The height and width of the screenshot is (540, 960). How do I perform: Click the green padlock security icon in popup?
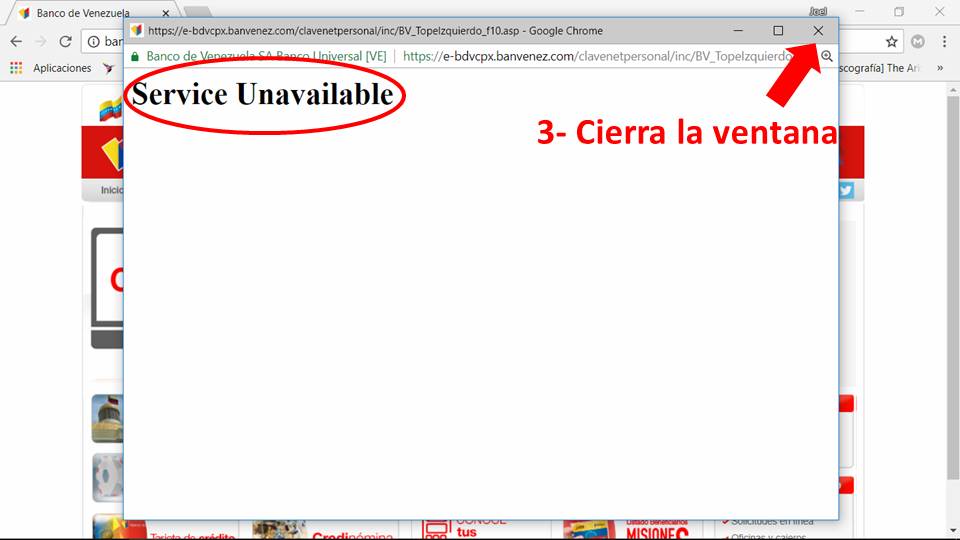135,56
